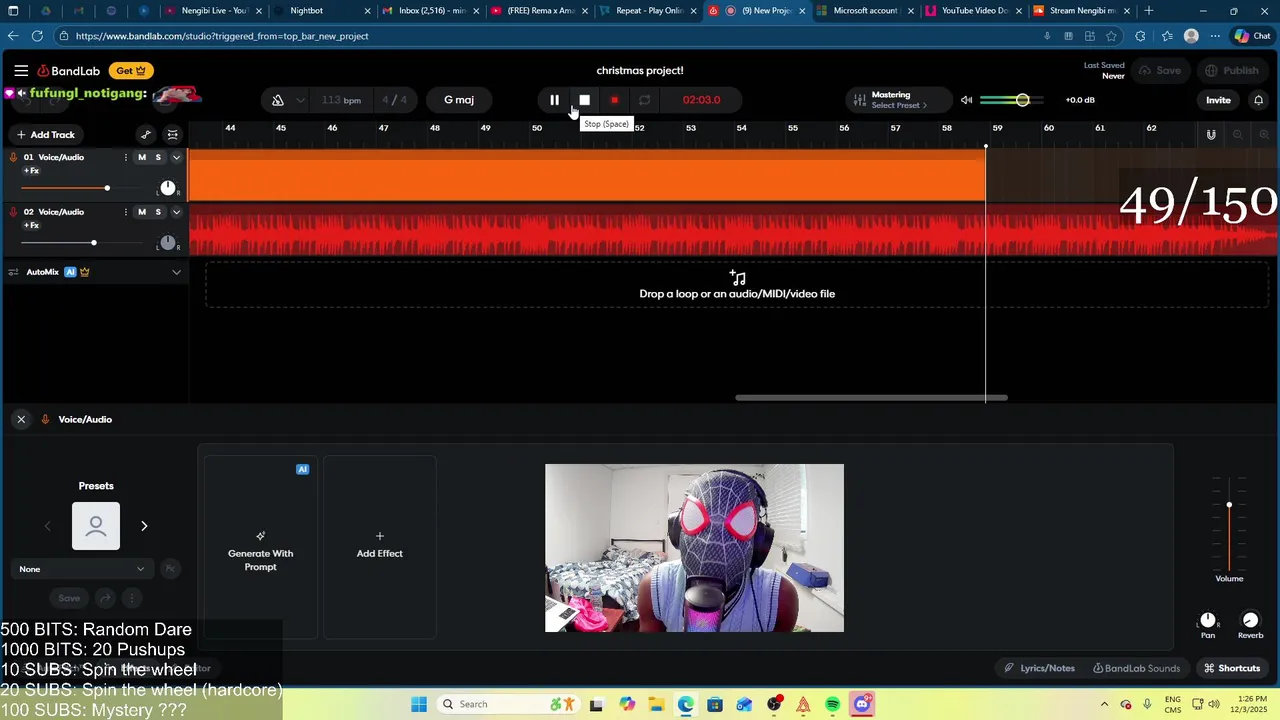This screenshot has width=1280, height=720.
Task: Go to next preset arrow
Action: pyautogui.click(x=144, y=526)
